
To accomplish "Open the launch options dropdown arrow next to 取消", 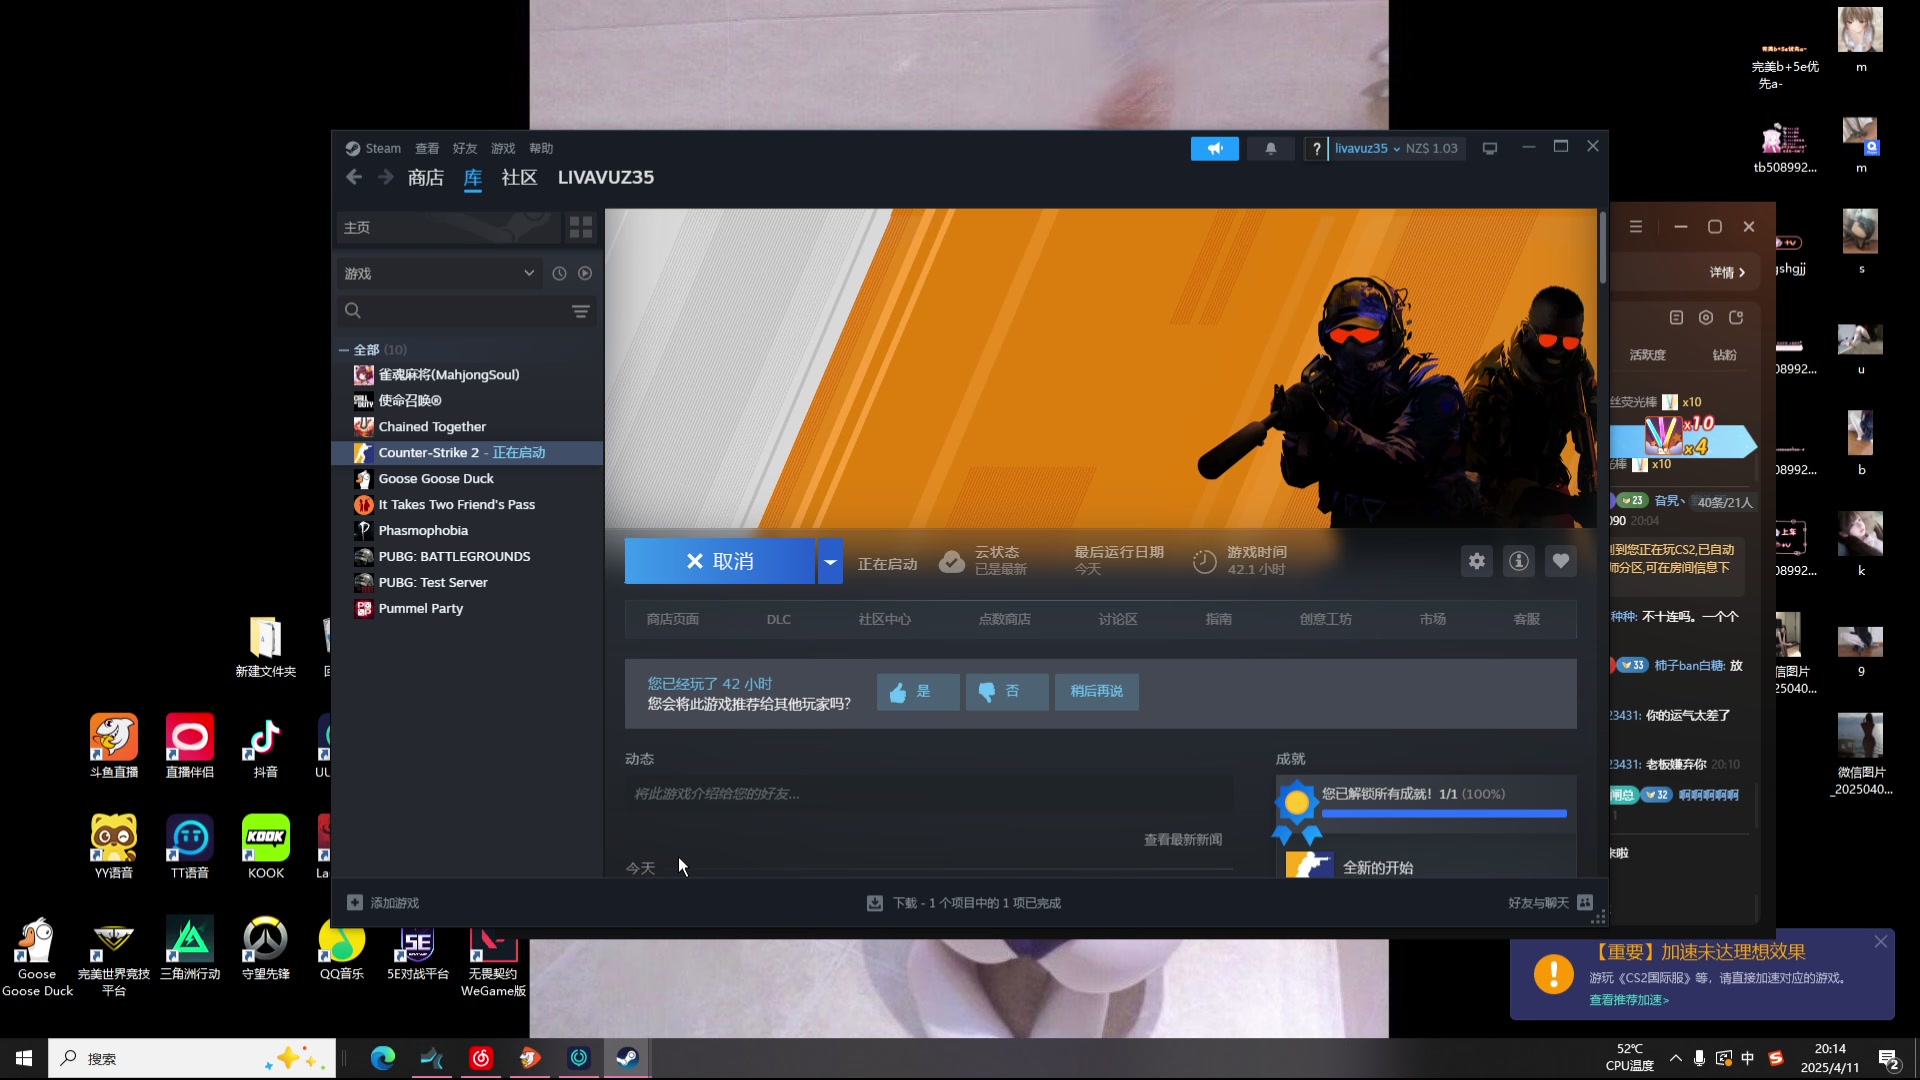I will (830, 561).
